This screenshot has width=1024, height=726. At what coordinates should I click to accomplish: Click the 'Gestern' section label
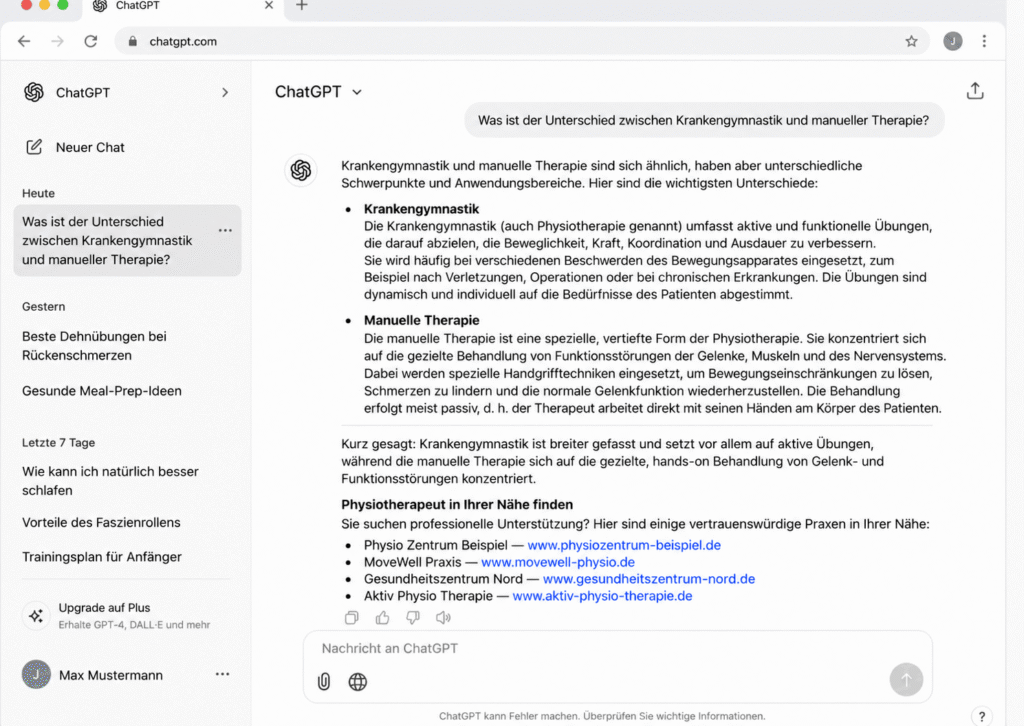pyautogui.click(x=43, y=306)
